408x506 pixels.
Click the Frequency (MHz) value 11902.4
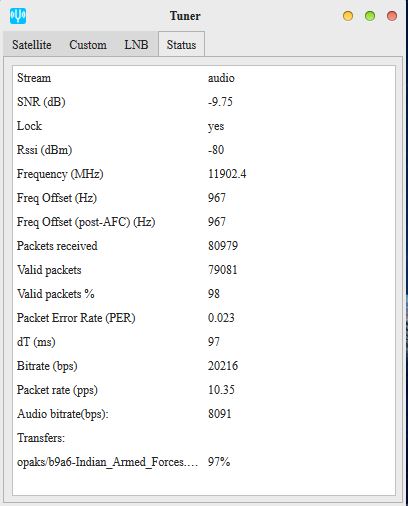pos(227,174)
